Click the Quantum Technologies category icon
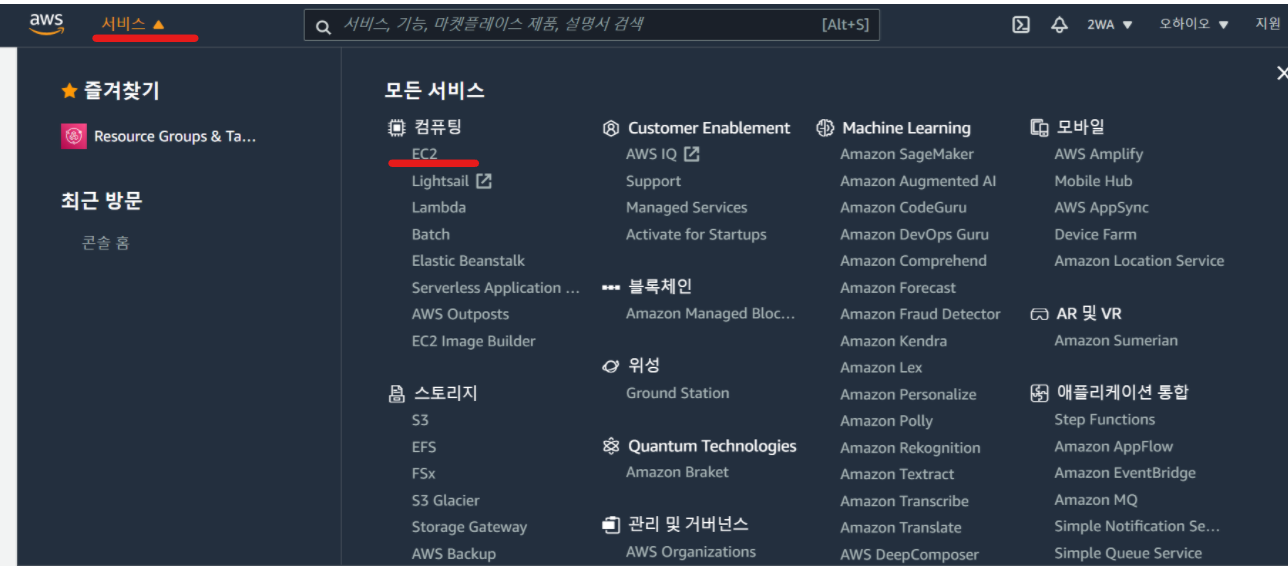Image resolution: width=1288 pixels, height=568 pixels. 611,446
